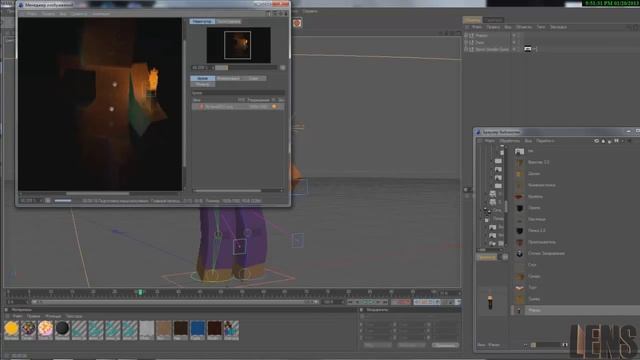Viewport: 640px width, 360px height.
Task: Click the red record keyframe buttons group
Action: (x=401, y=302)
